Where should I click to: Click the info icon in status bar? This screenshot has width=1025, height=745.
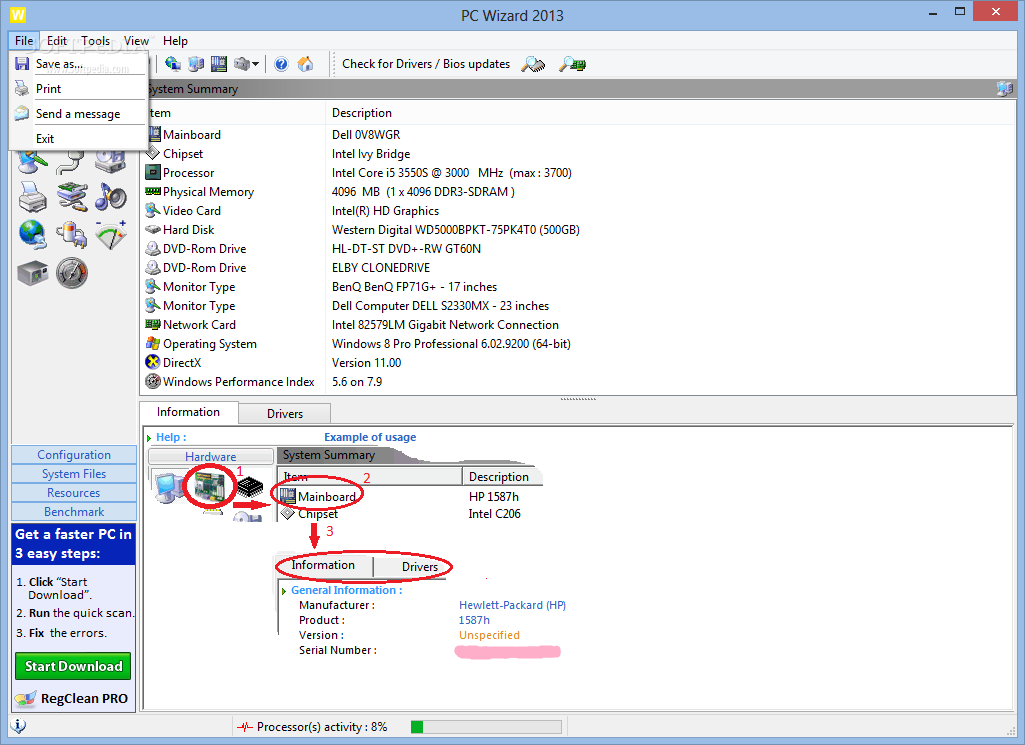[x=18, y=725]
